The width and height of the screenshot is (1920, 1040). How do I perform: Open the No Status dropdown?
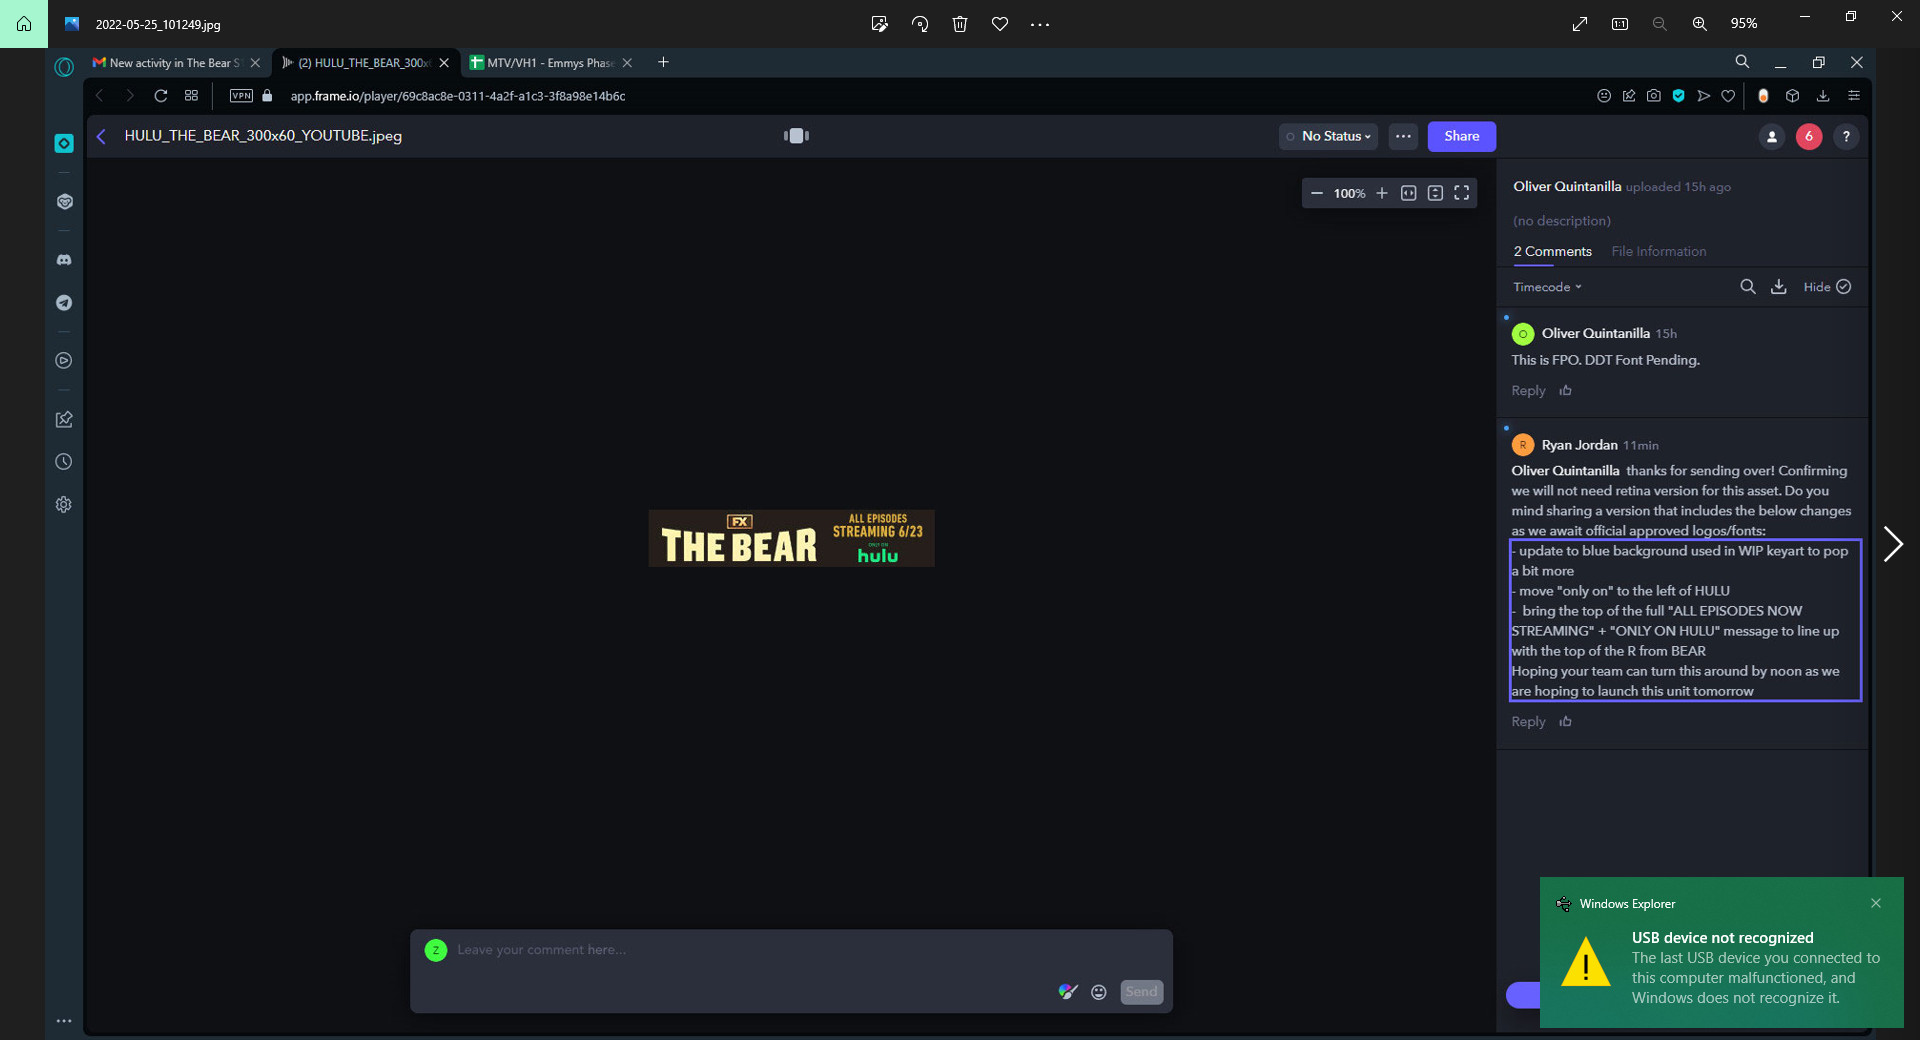pyautogui.click(x=1328, y=136)
